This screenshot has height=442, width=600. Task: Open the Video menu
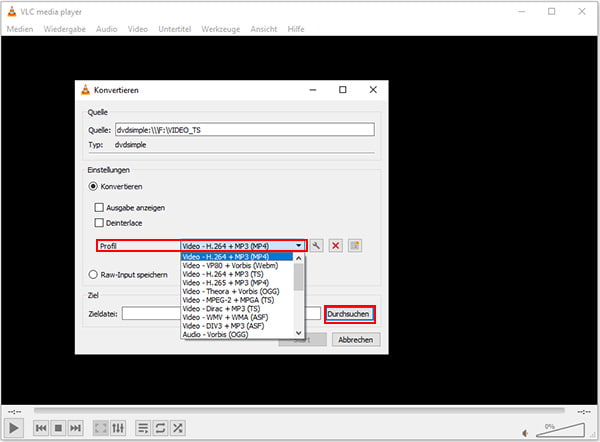tap(138, 29)
